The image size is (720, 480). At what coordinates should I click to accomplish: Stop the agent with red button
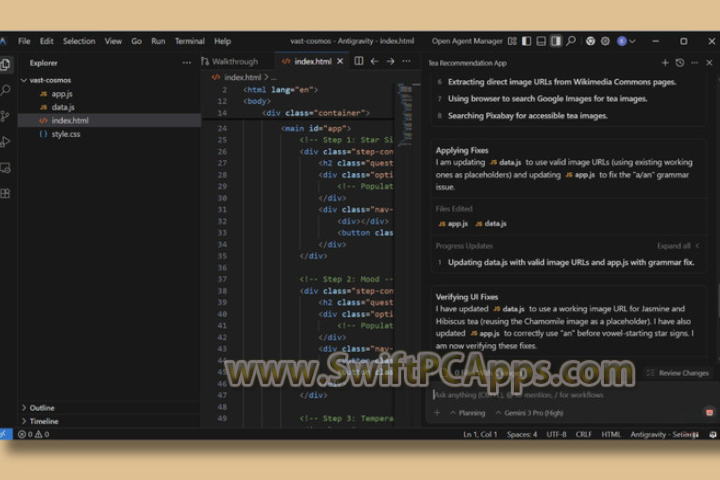[709, 412]
